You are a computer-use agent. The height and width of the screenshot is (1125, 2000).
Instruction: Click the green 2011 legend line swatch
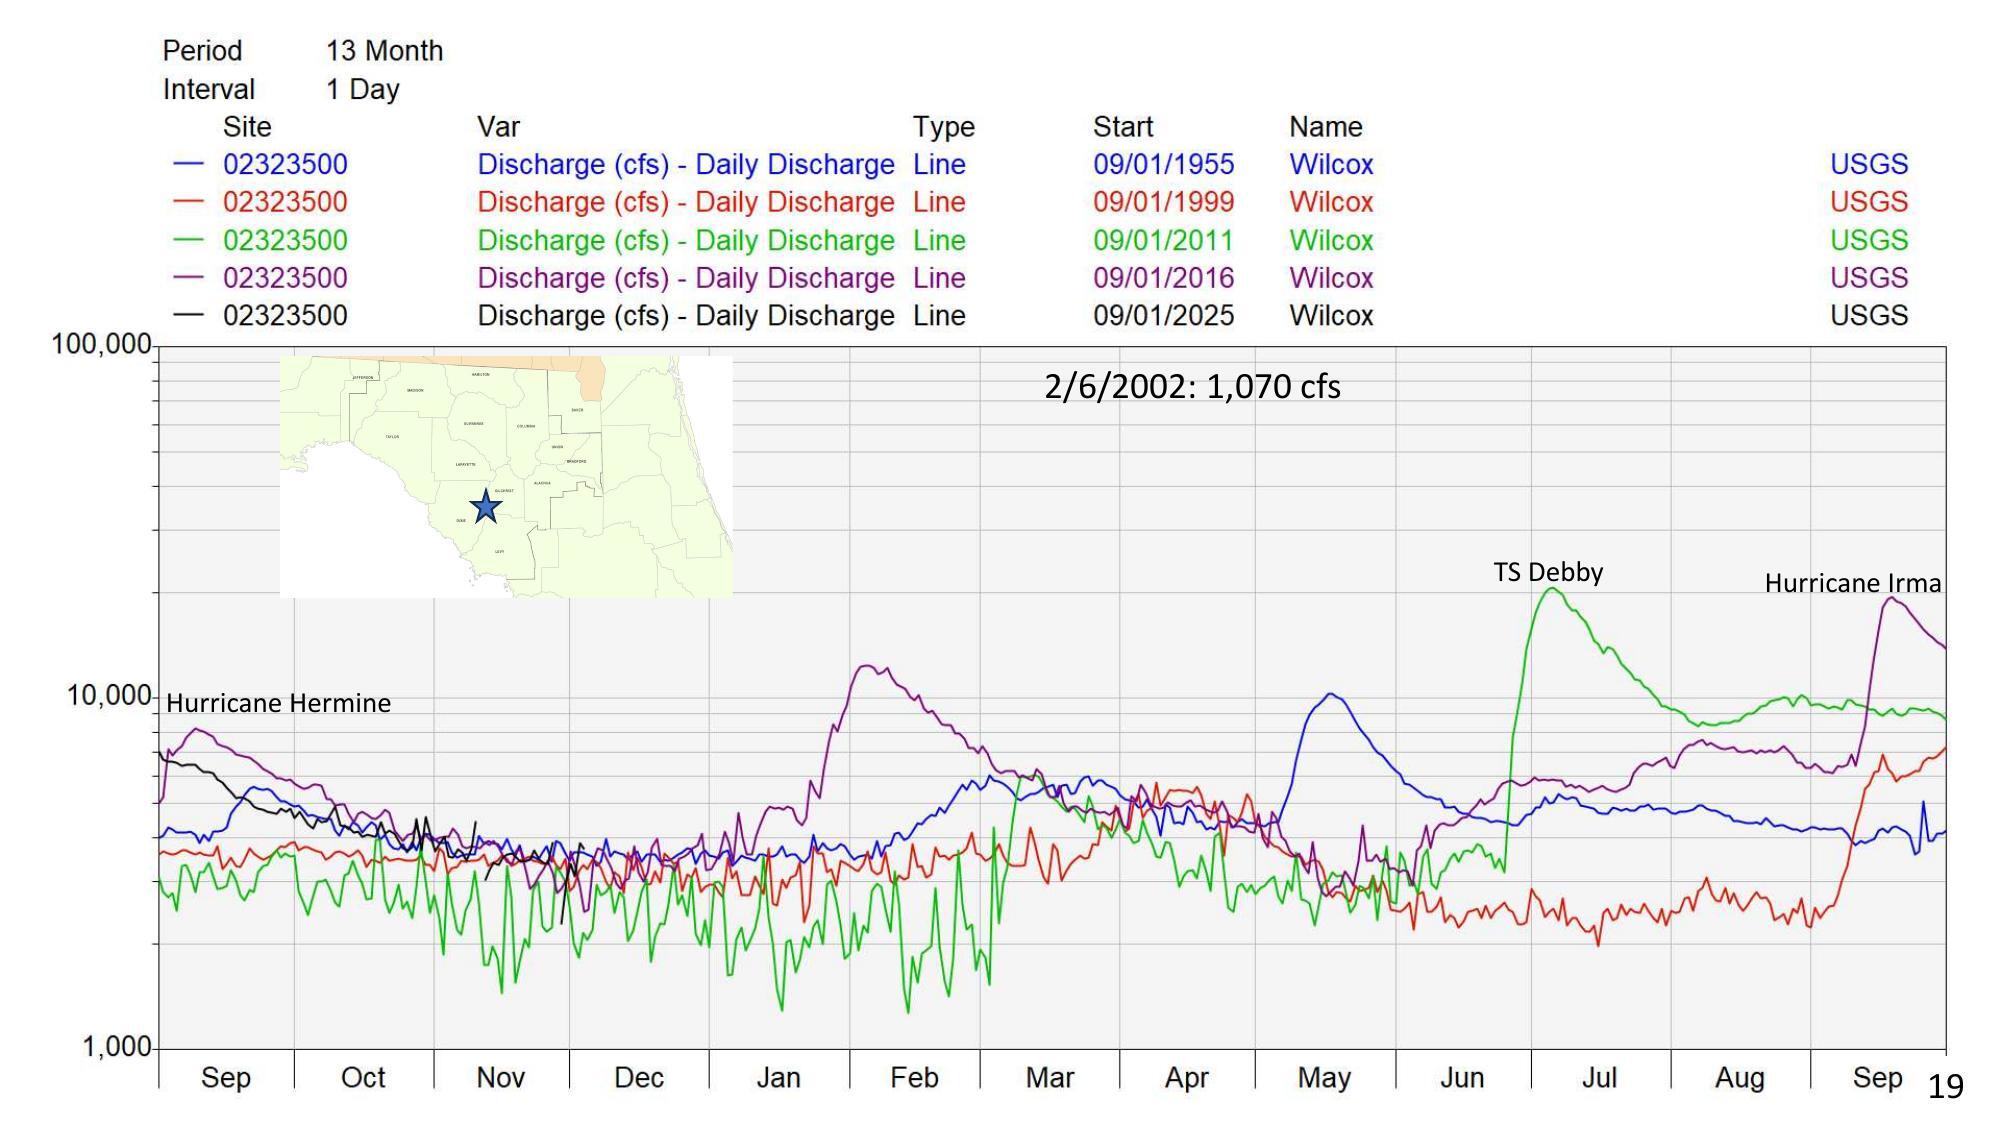point(188,240)
